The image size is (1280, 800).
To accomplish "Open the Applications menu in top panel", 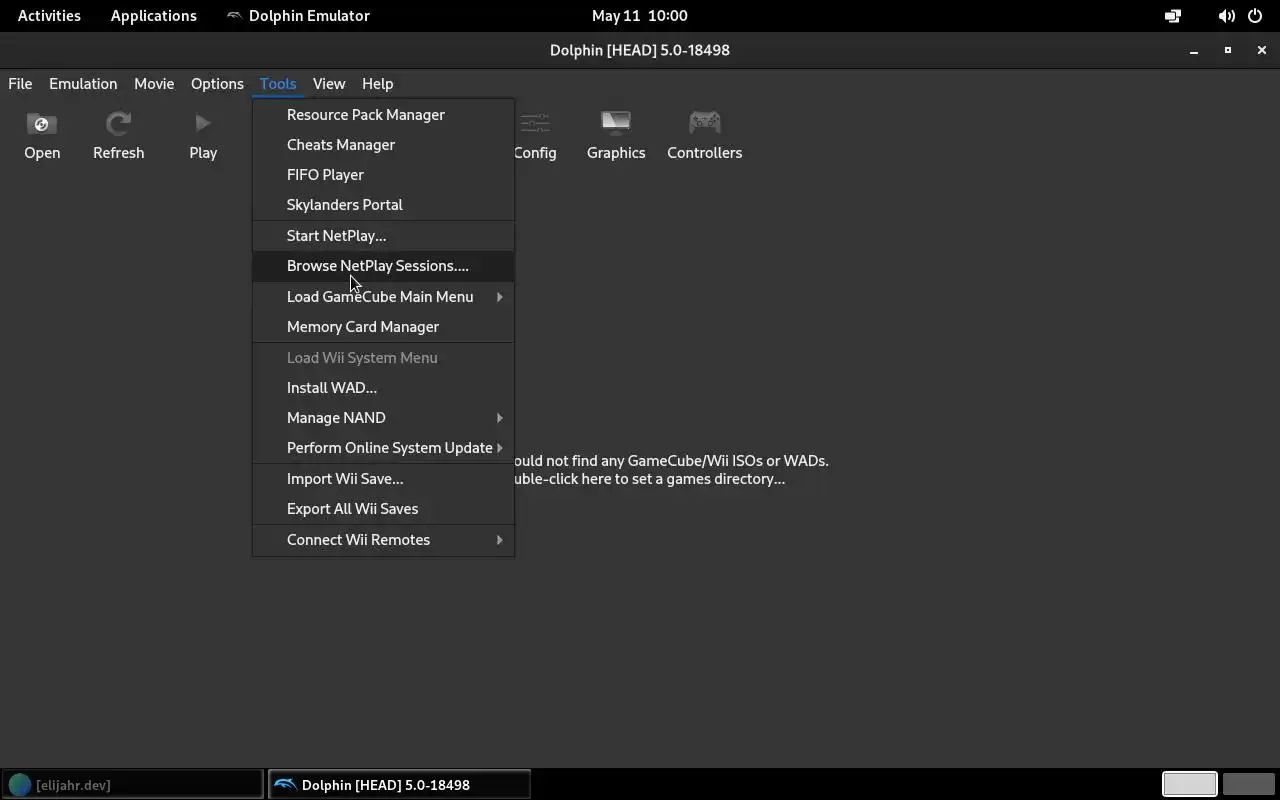I will 153,16.
